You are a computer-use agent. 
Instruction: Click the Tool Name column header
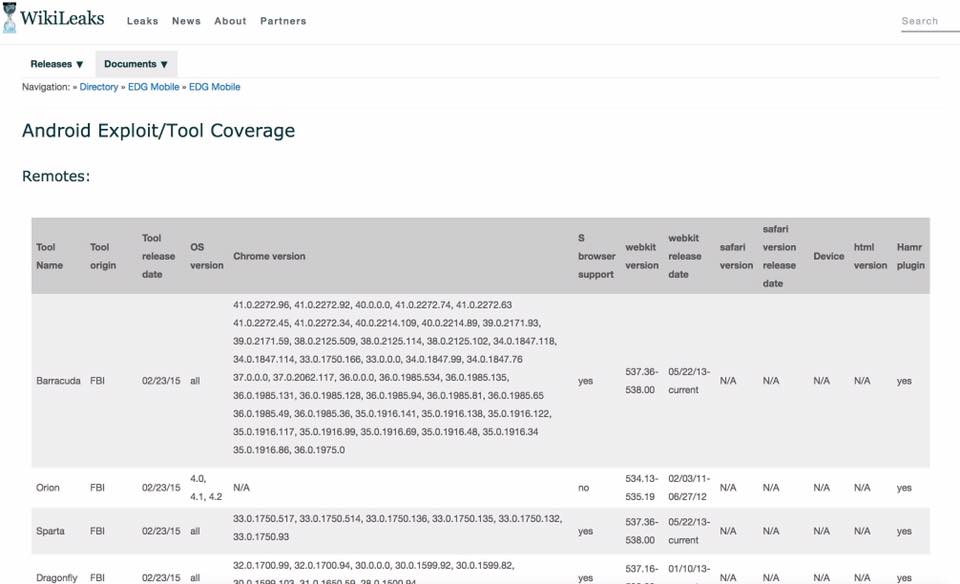click(50, 256)
